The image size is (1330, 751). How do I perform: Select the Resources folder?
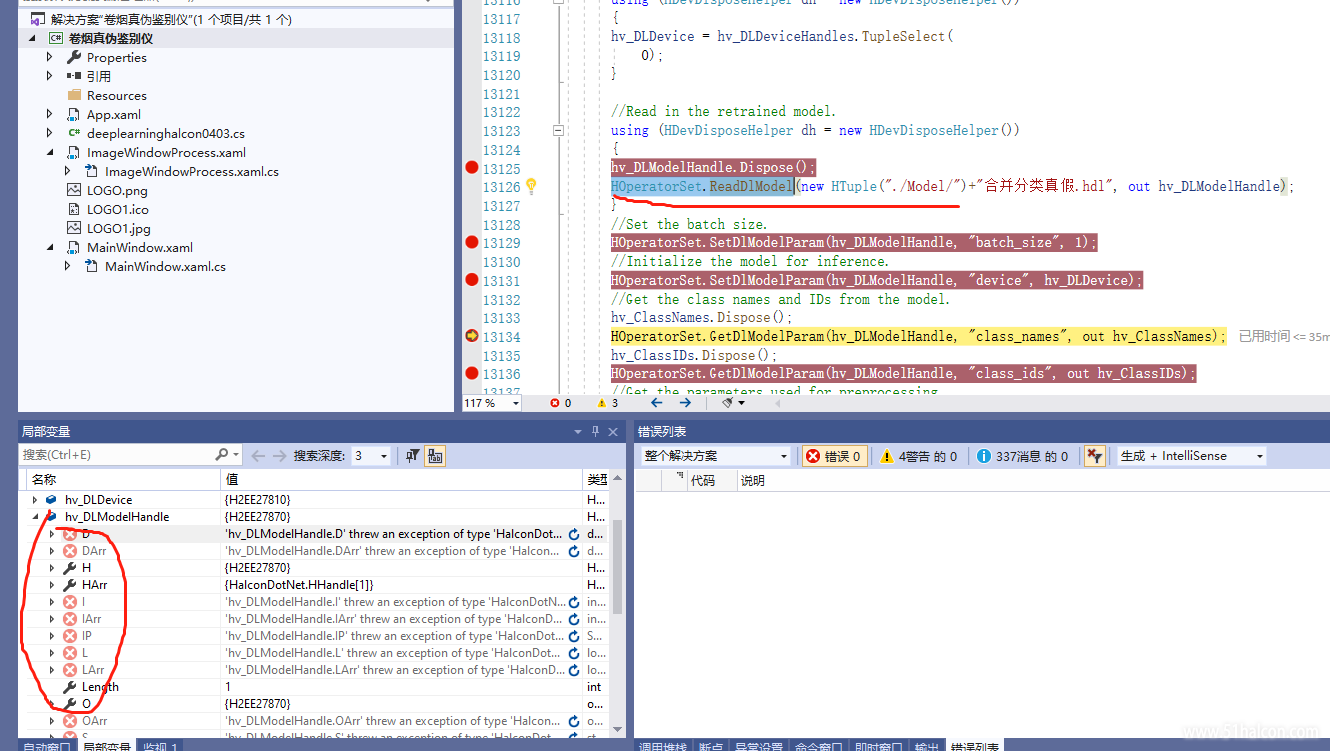click(x=116, y=95)
